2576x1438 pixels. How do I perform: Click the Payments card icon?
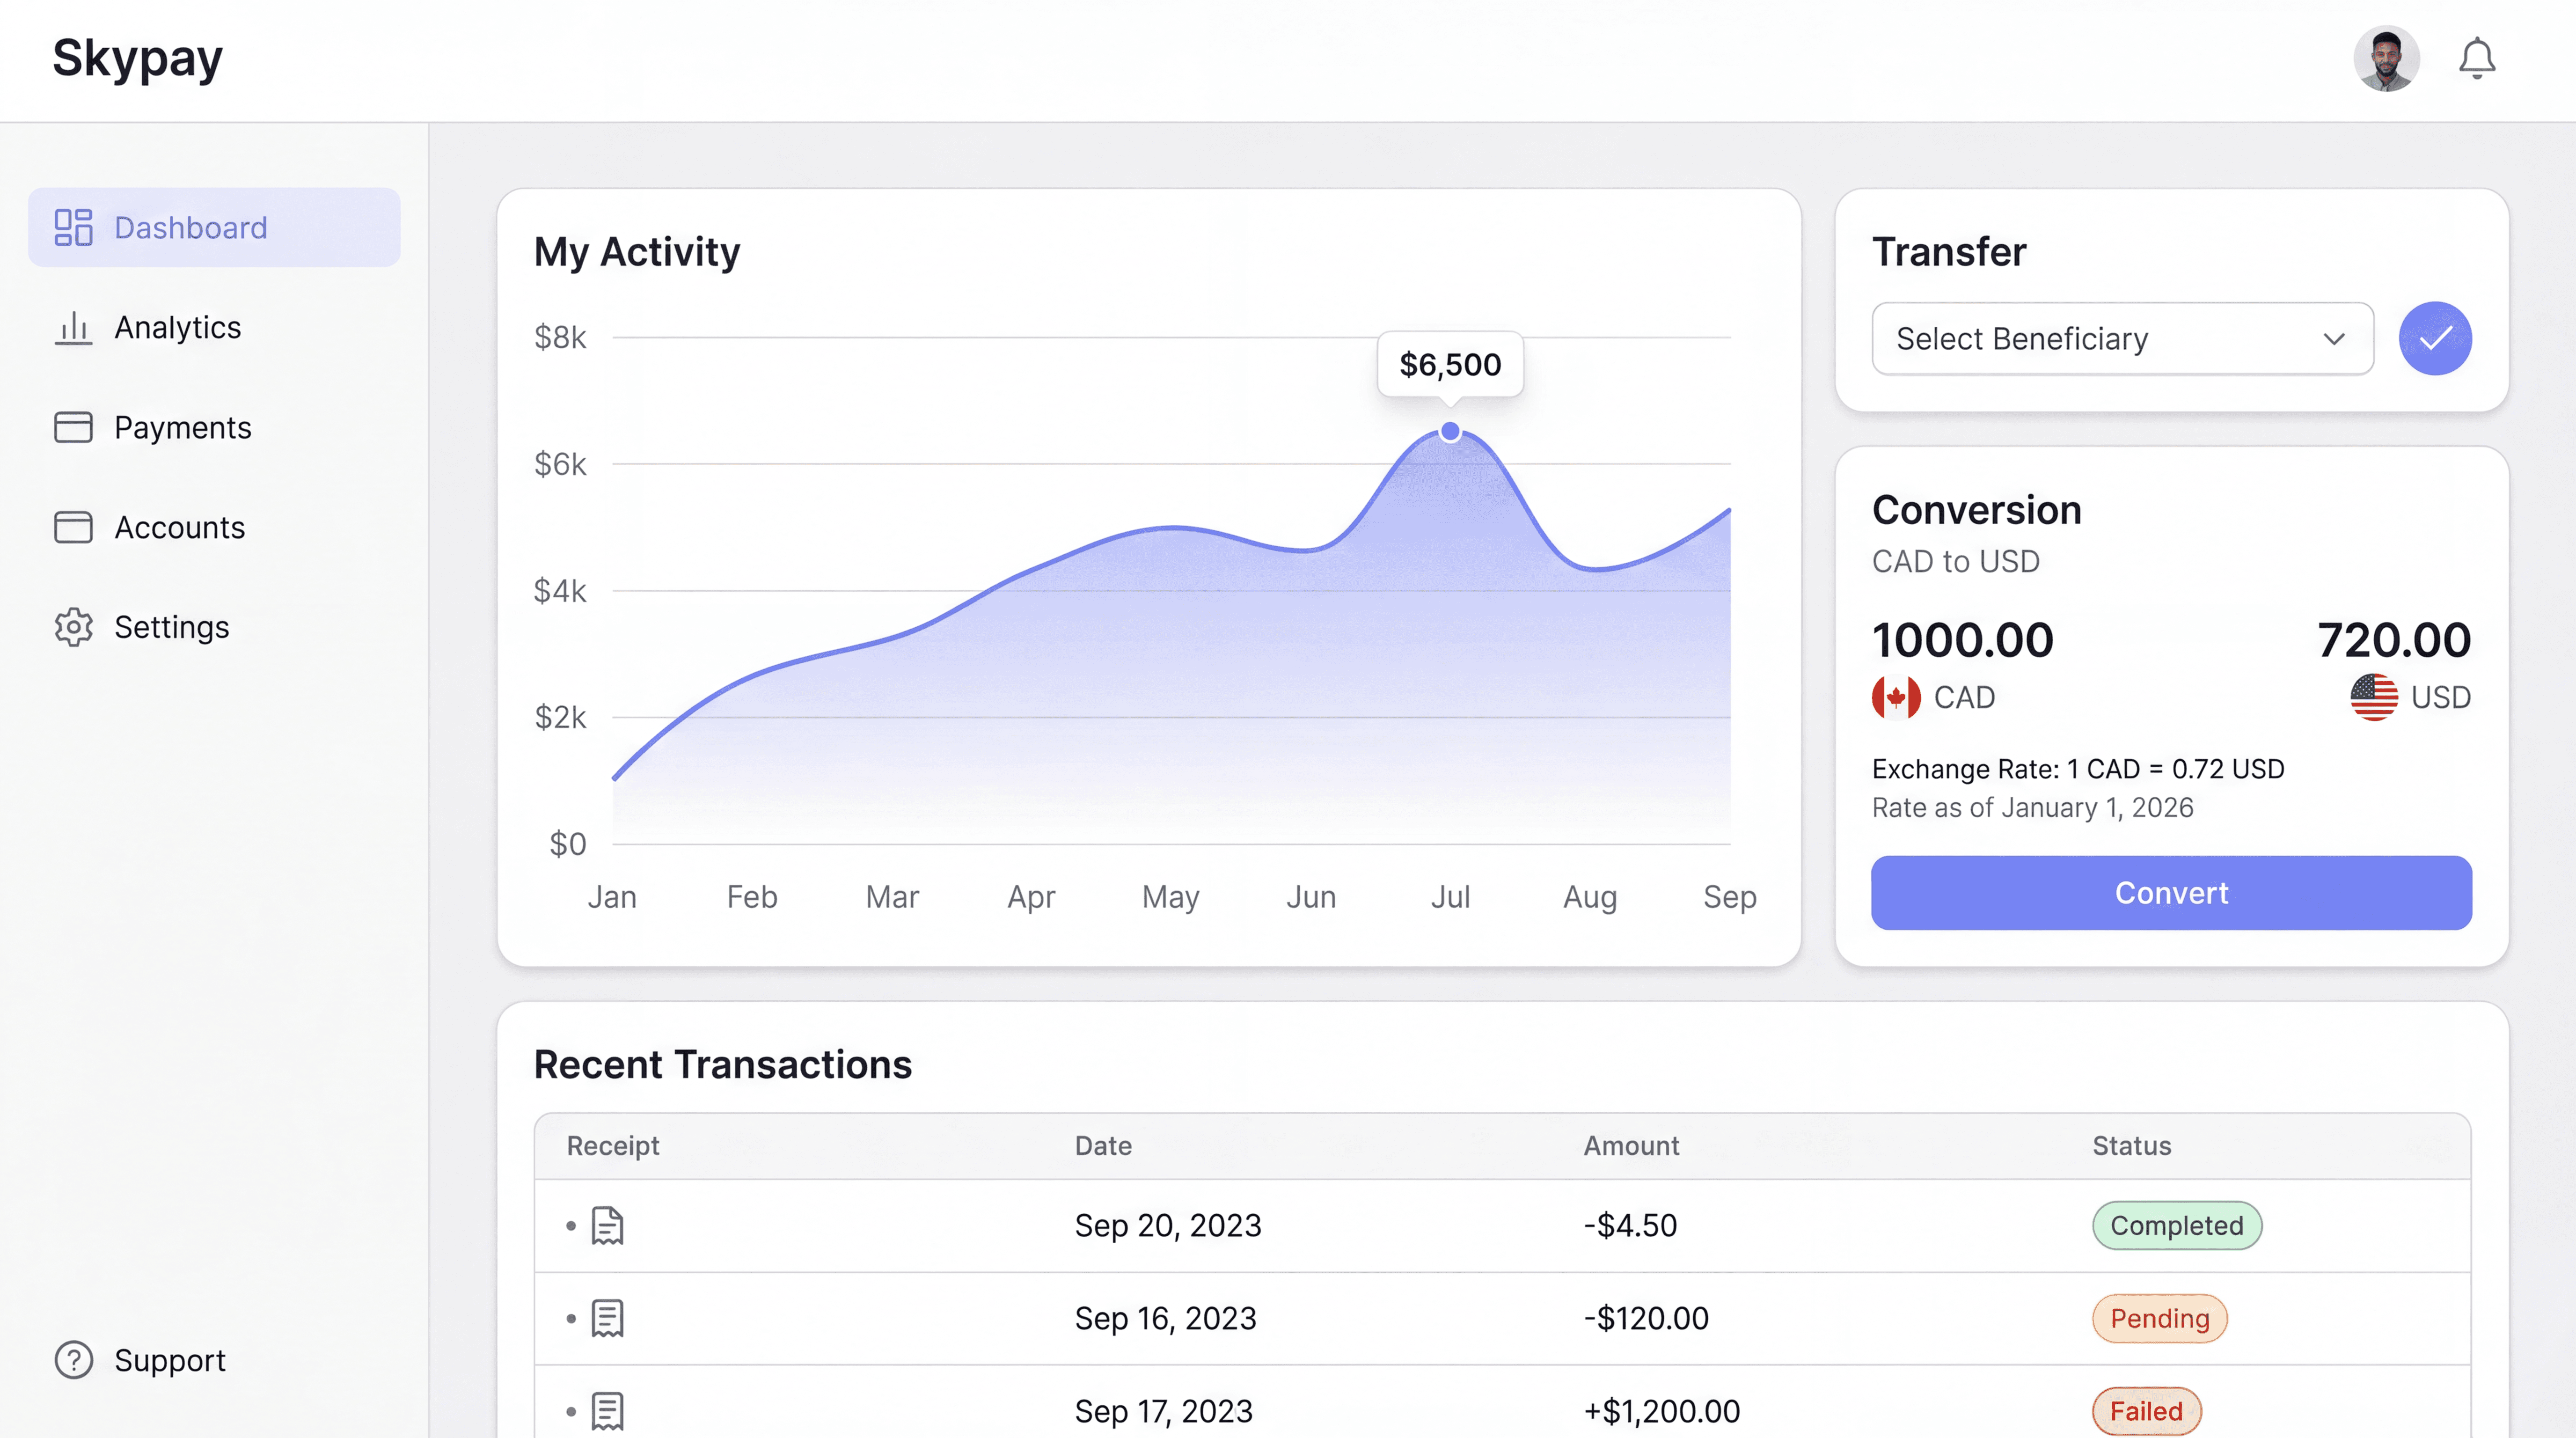[x=73, y=427]
